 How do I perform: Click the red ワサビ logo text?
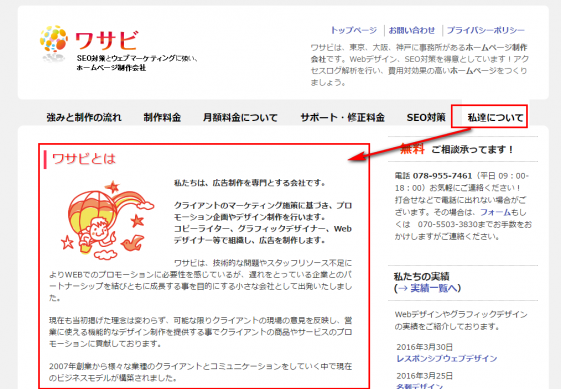(x=107, y=41)
